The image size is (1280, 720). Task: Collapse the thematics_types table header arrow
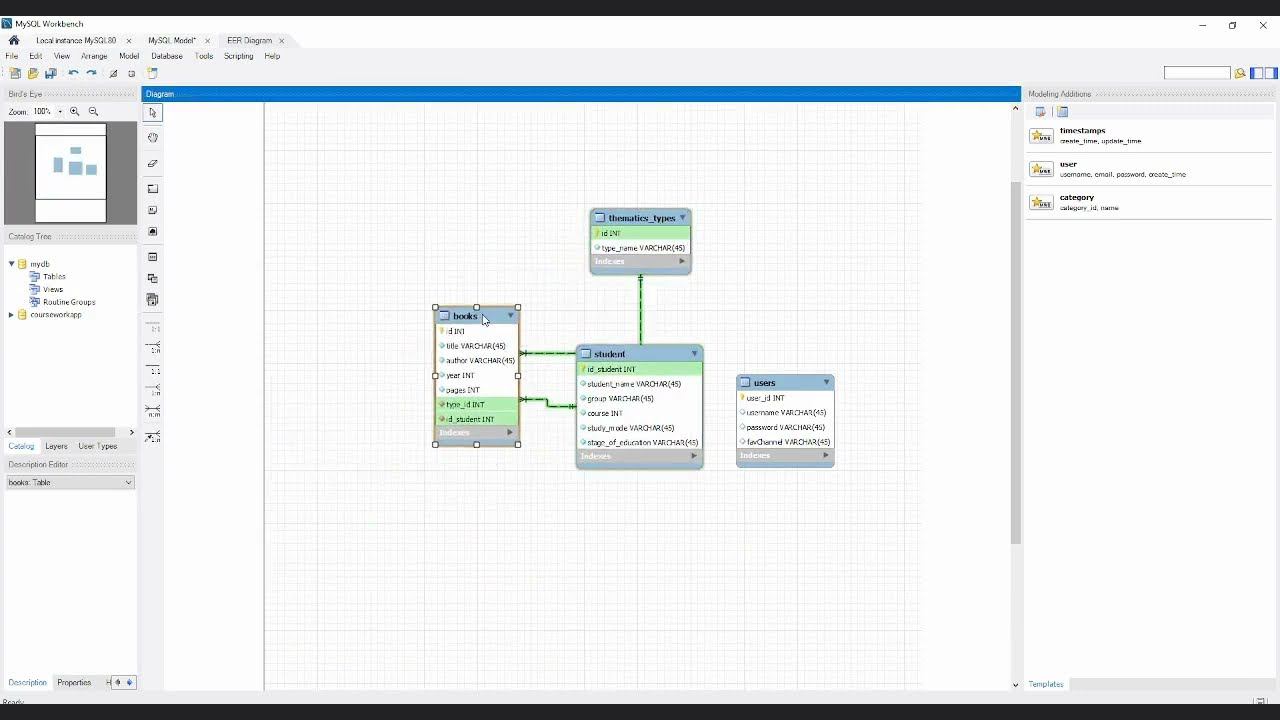click(683, 218)
